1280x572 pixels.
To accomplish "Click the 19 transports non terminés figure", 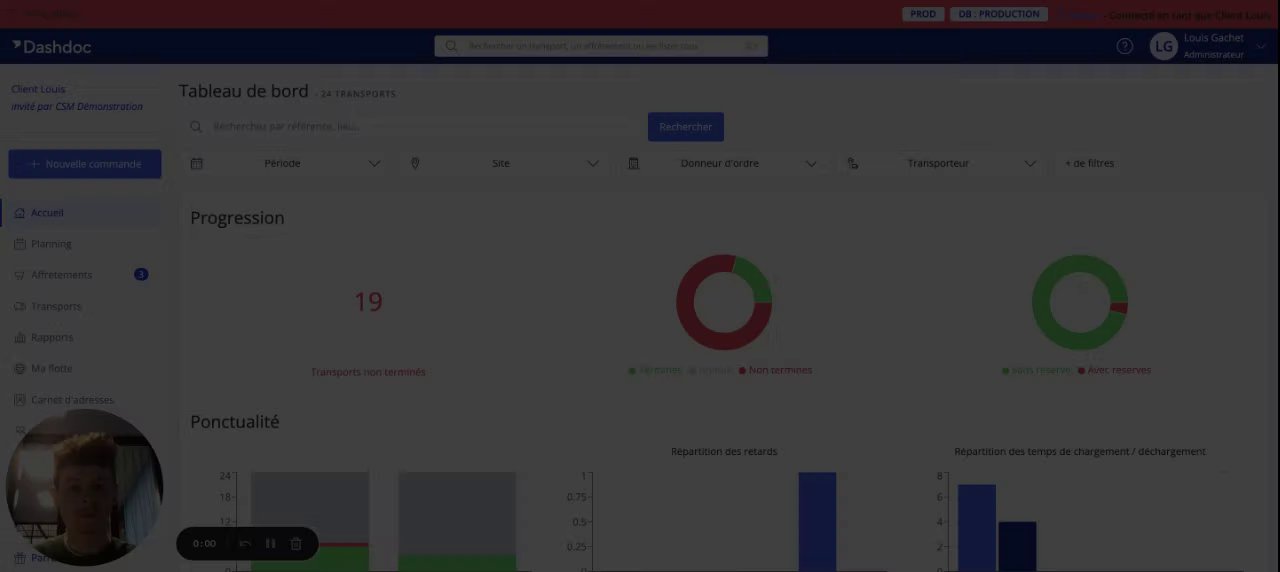I will [368, 302].
